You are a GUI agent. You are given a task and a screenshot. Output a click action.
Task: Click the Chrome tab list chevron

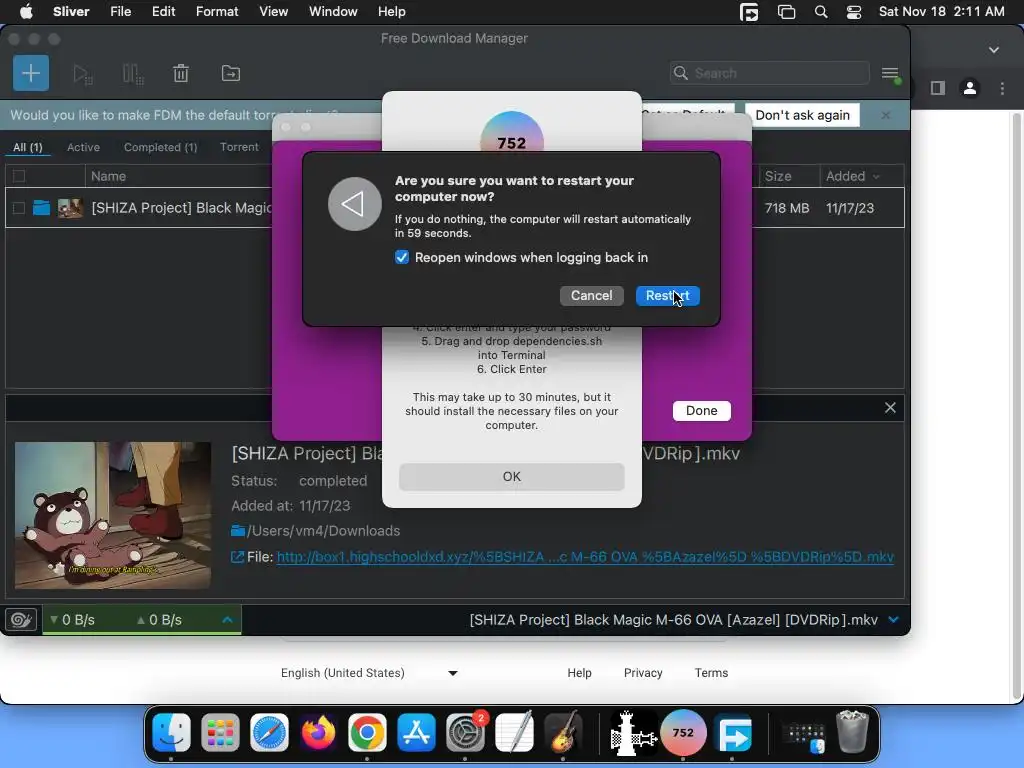point(993,50)
